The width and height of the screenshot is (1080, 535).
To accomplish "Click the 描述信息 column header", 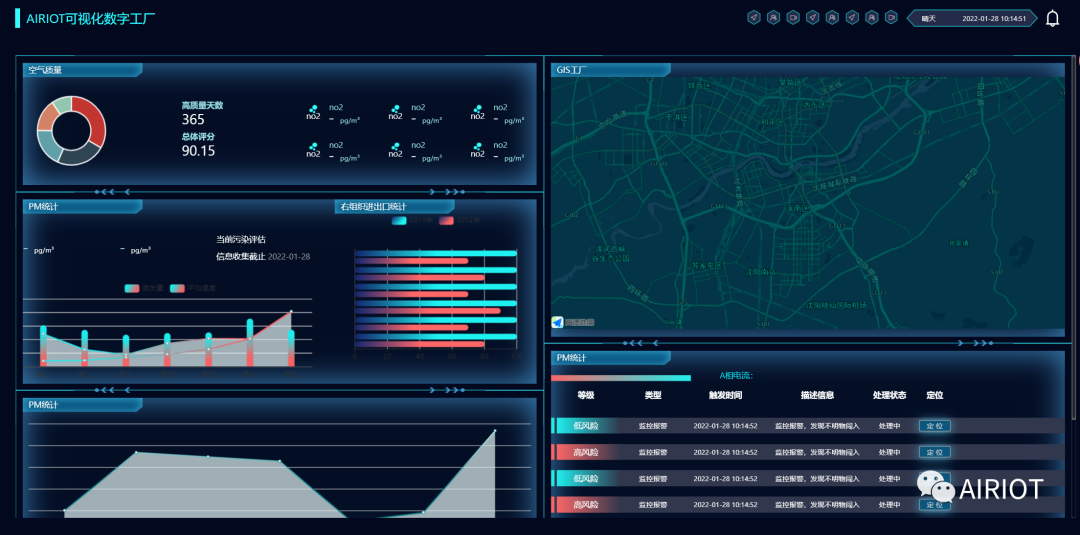I will 817,395.
